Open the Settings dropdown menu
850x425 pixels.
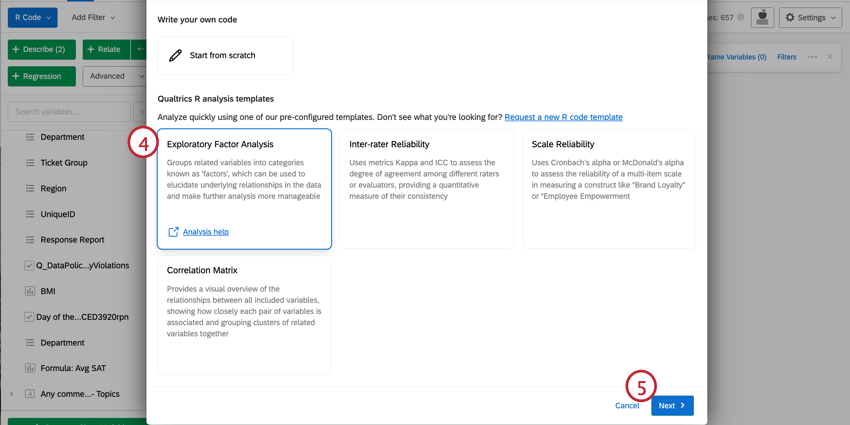click(810, 17)
